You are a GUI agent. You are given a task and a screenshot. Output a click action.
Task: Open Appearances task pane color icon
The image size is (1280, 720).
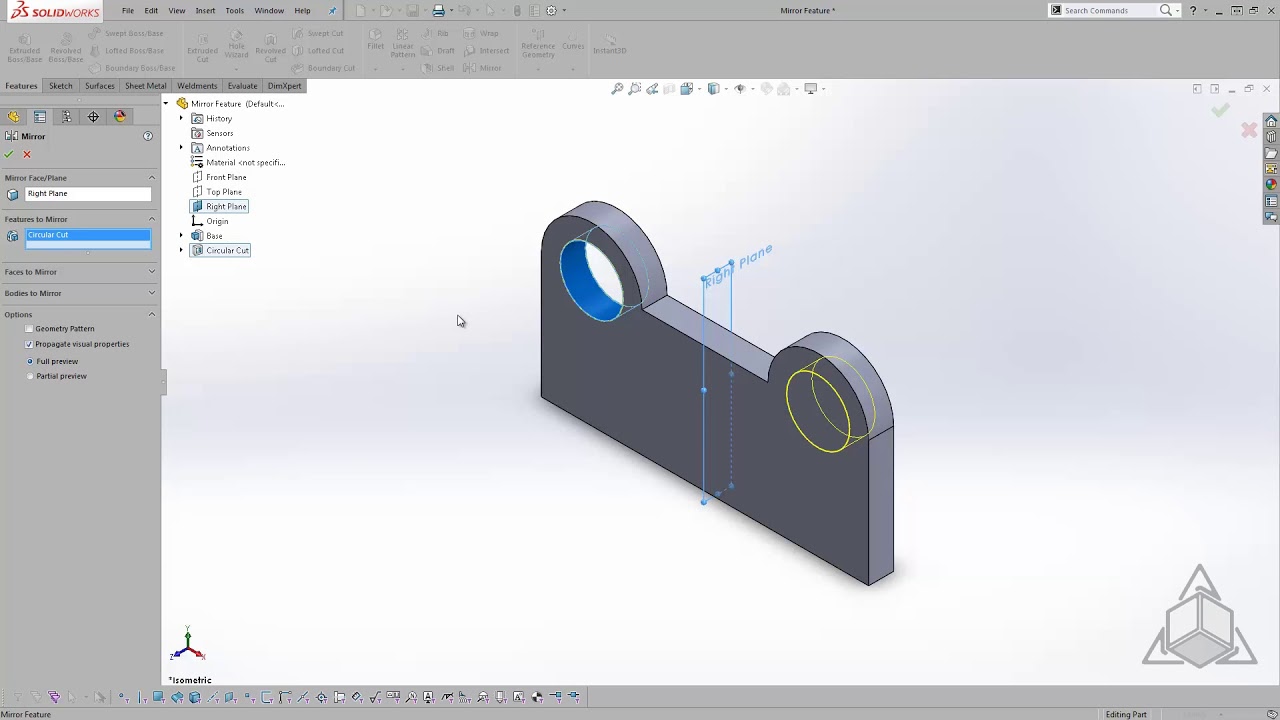(x=1271, y=185)
